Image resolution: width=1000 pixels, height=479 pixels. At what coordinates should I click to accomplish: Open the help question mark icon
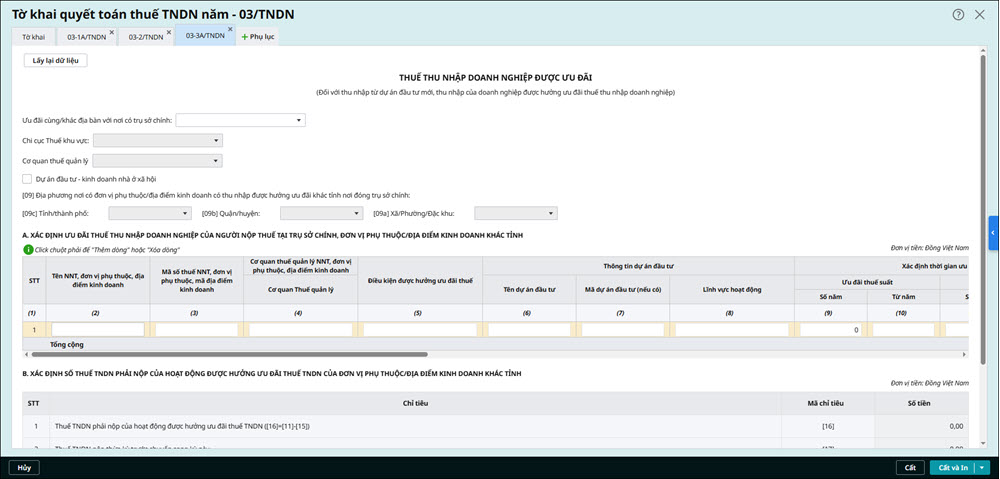[959, 14]
